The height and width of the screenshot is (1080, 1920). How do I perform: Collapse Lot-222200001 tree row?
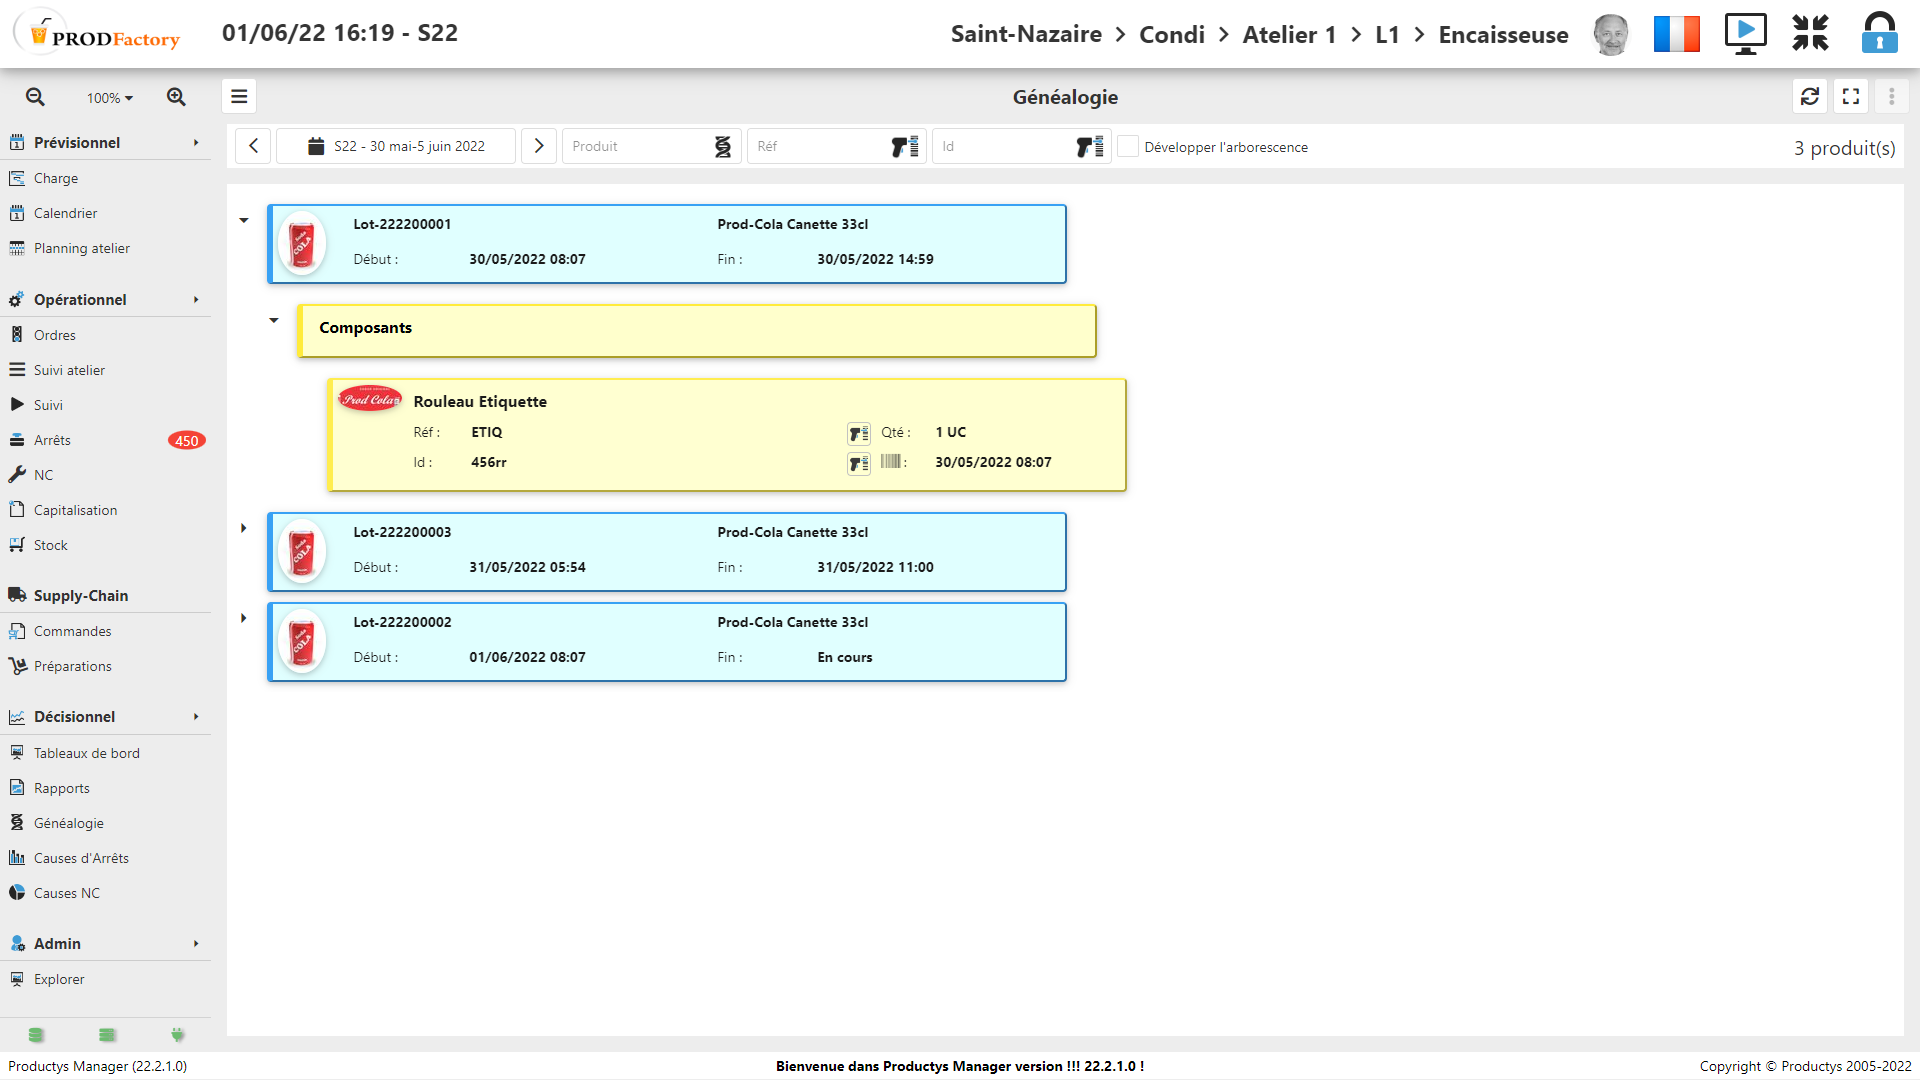tap(243, 220)
